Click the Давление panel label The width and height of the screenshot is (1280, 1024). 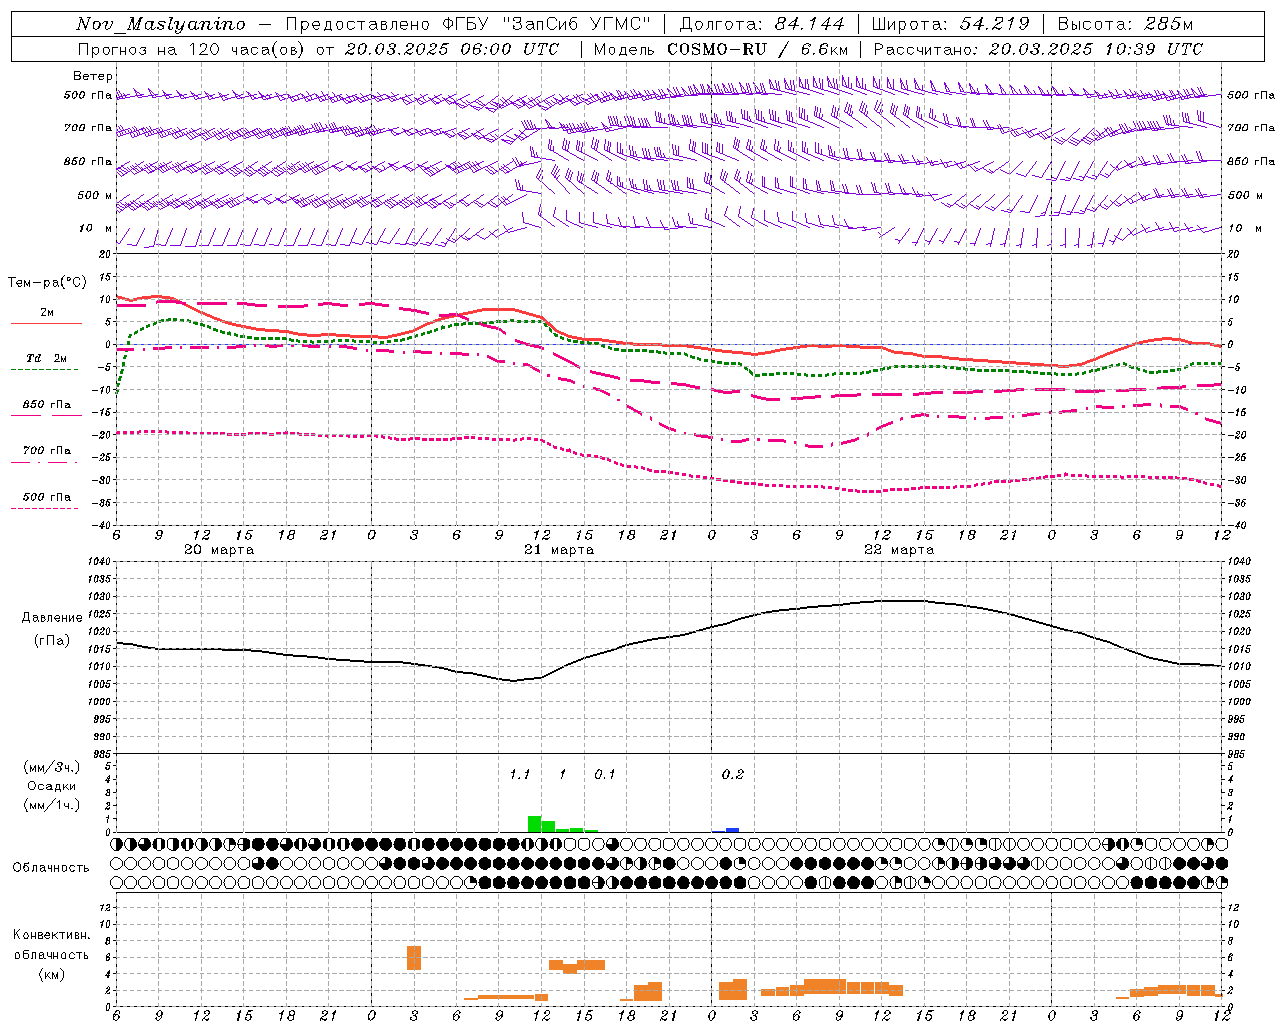click(52, 618)
